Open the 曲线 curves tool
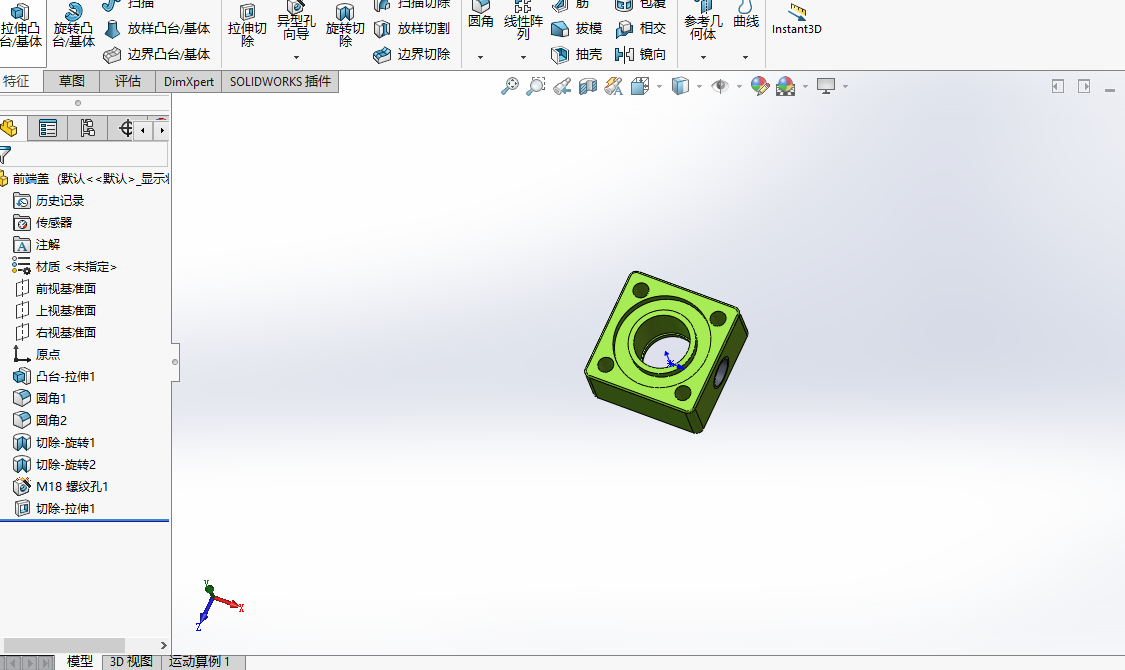Image resolution: width=1125 pixels, height=670 pixels. coord(745,16)
